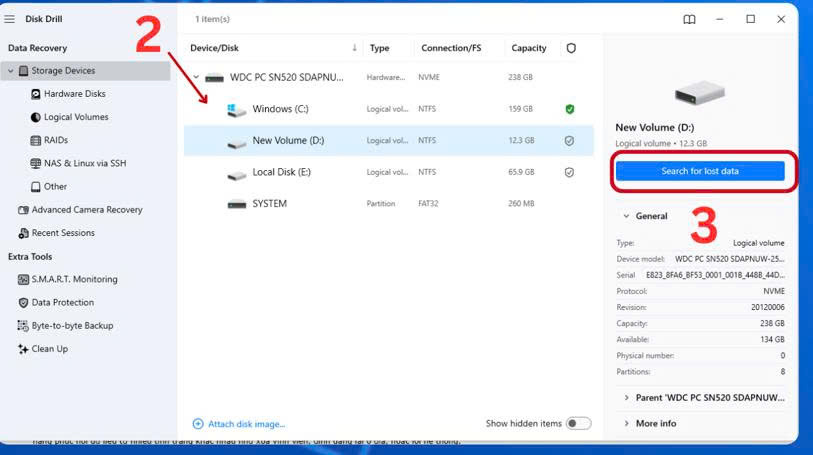Screen dimensions: 813x455
Task: Click the RAIDs icon
Action: click(x=35, y=140)
